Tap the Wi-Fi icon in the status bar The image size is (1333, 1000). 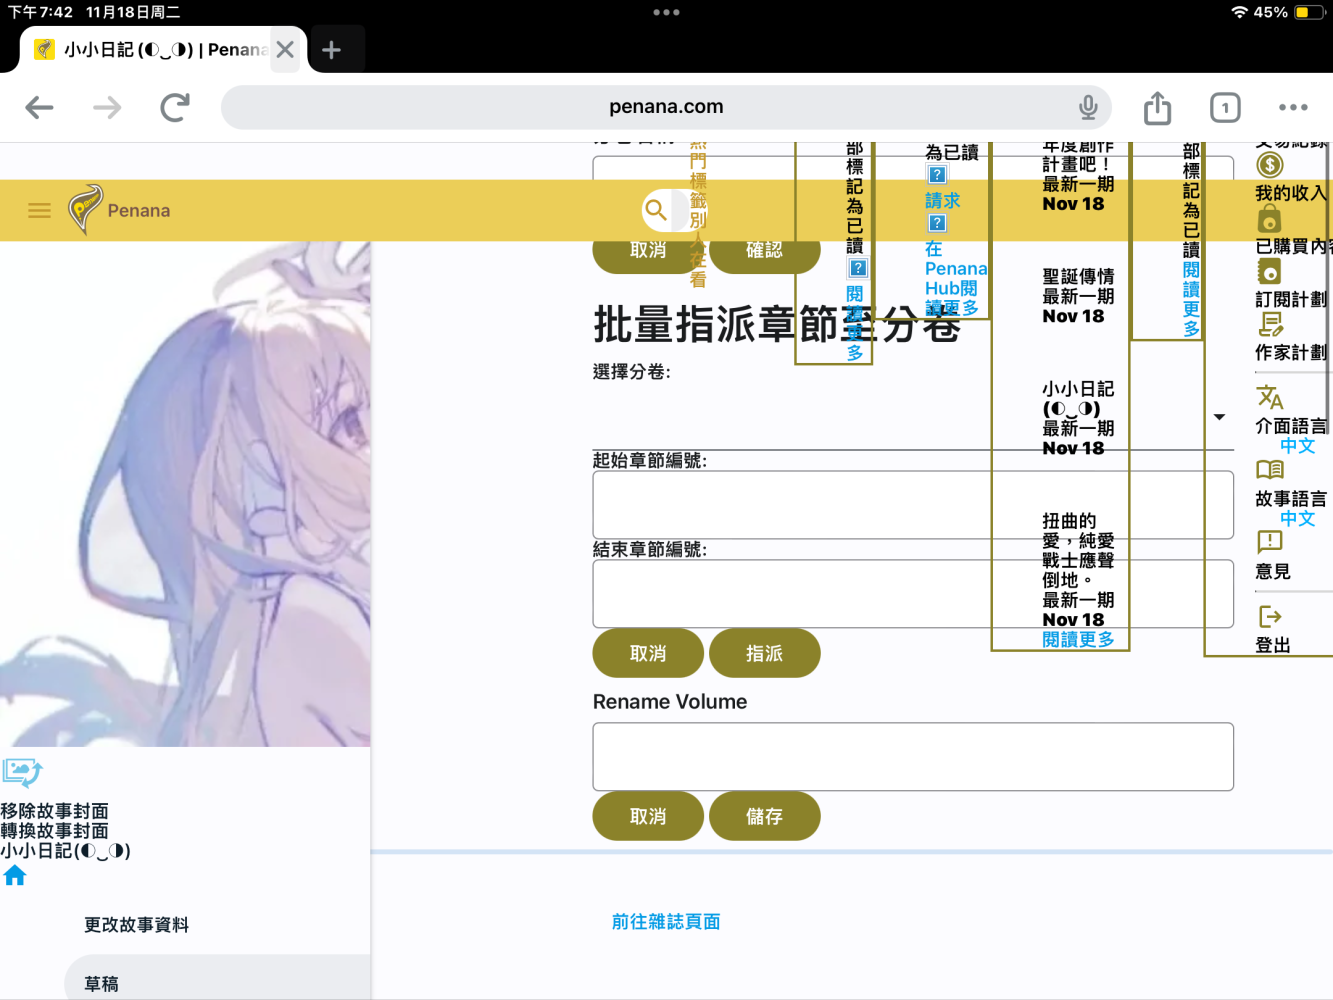click(1240, 12)
